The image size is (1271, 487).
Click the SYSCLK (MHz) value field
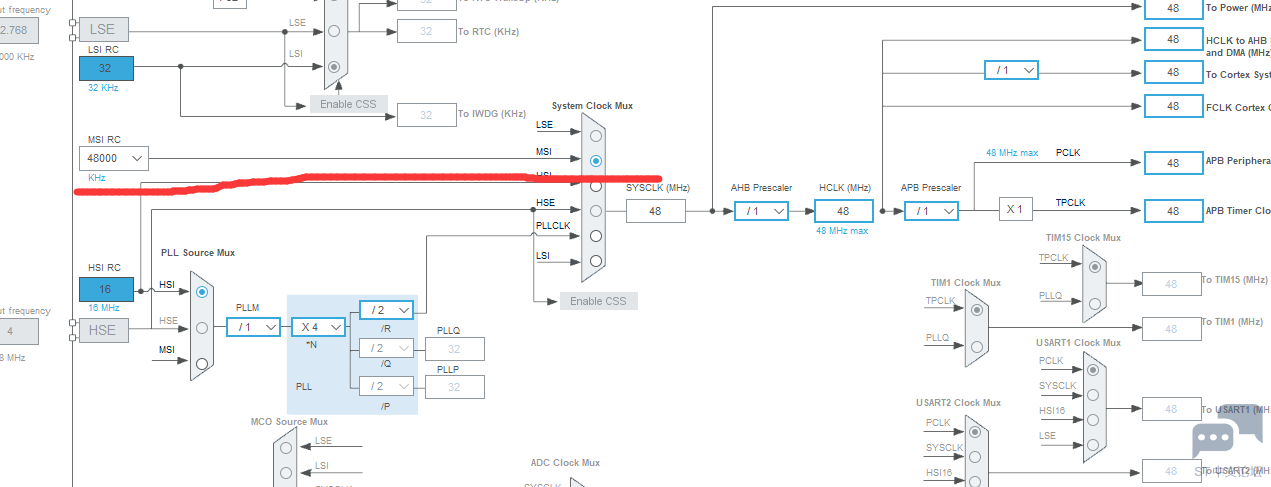(656, 211)
